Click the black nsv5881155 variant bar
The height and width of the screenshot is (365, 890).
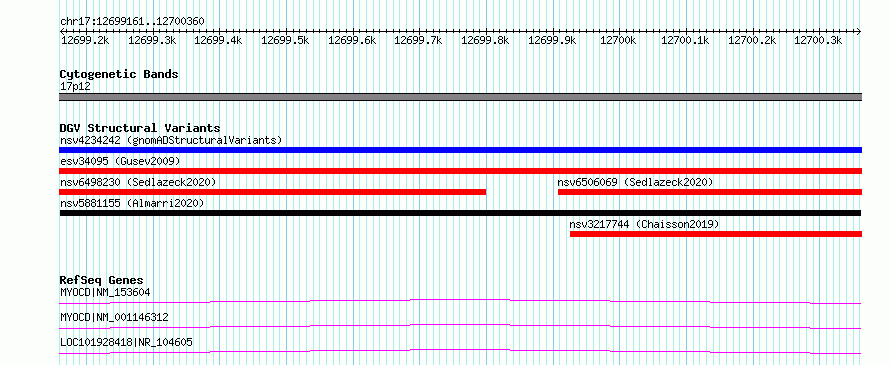click(x=460, y=213)
